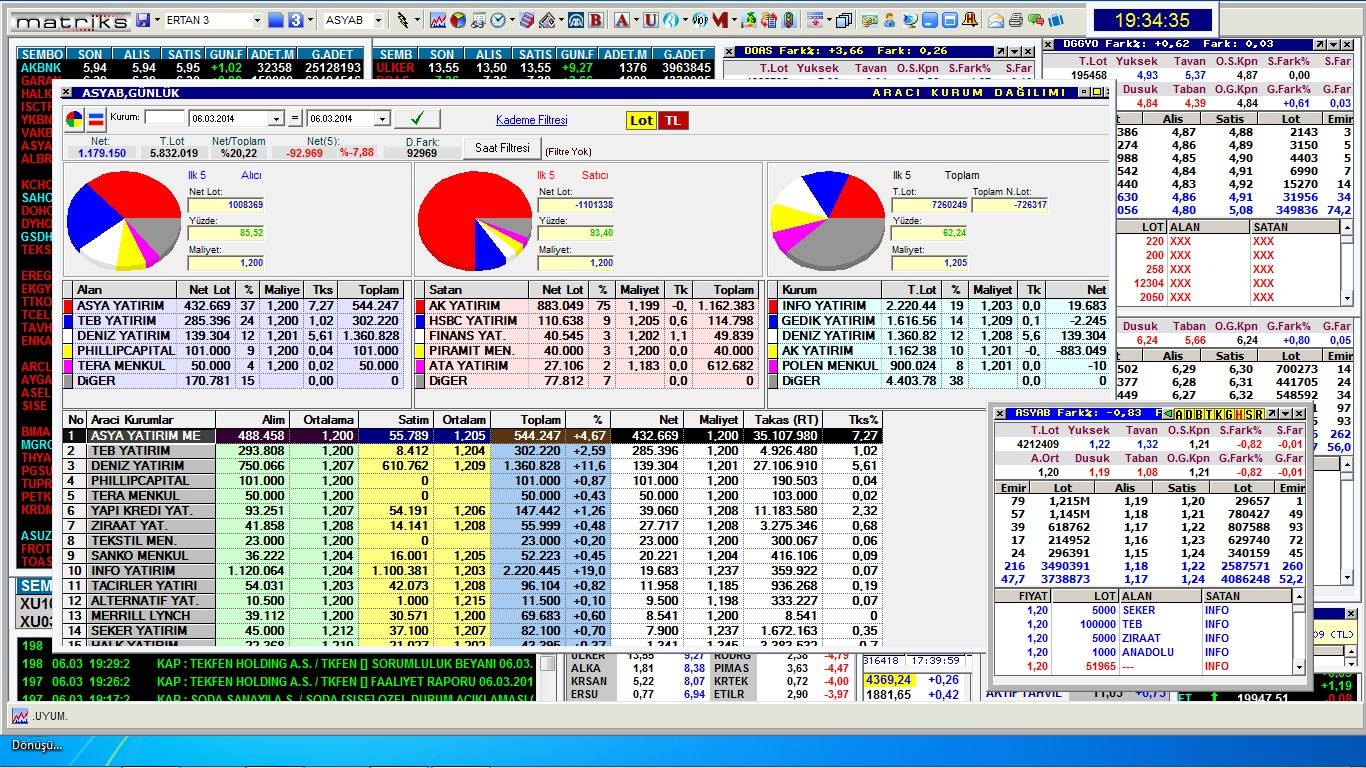Switch values to Lot mode
1366x768 pixels.
pyautogui.click(x=641, y=120)
